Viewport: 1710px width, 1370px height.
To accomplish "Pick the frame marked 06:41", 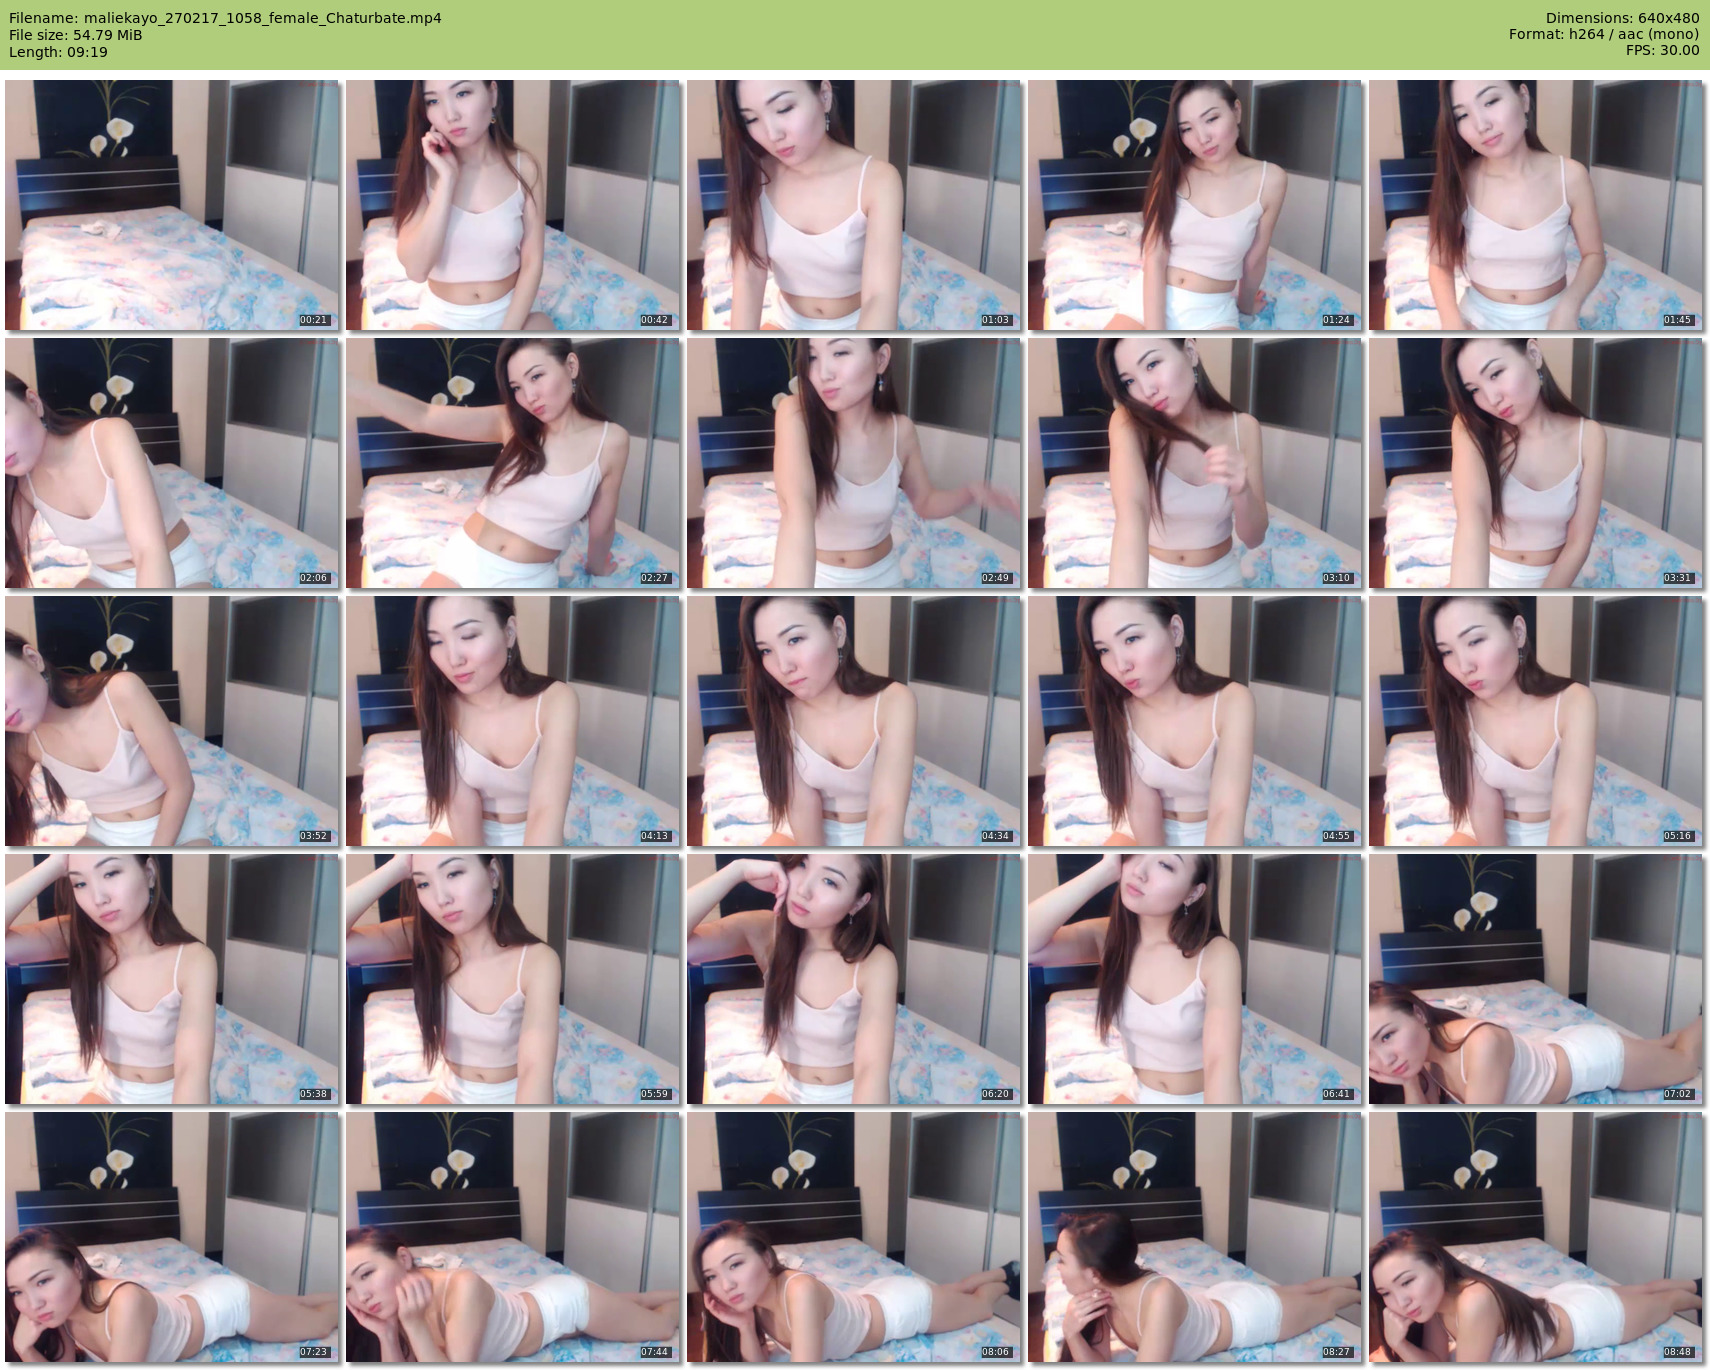I will point(1195,979).
